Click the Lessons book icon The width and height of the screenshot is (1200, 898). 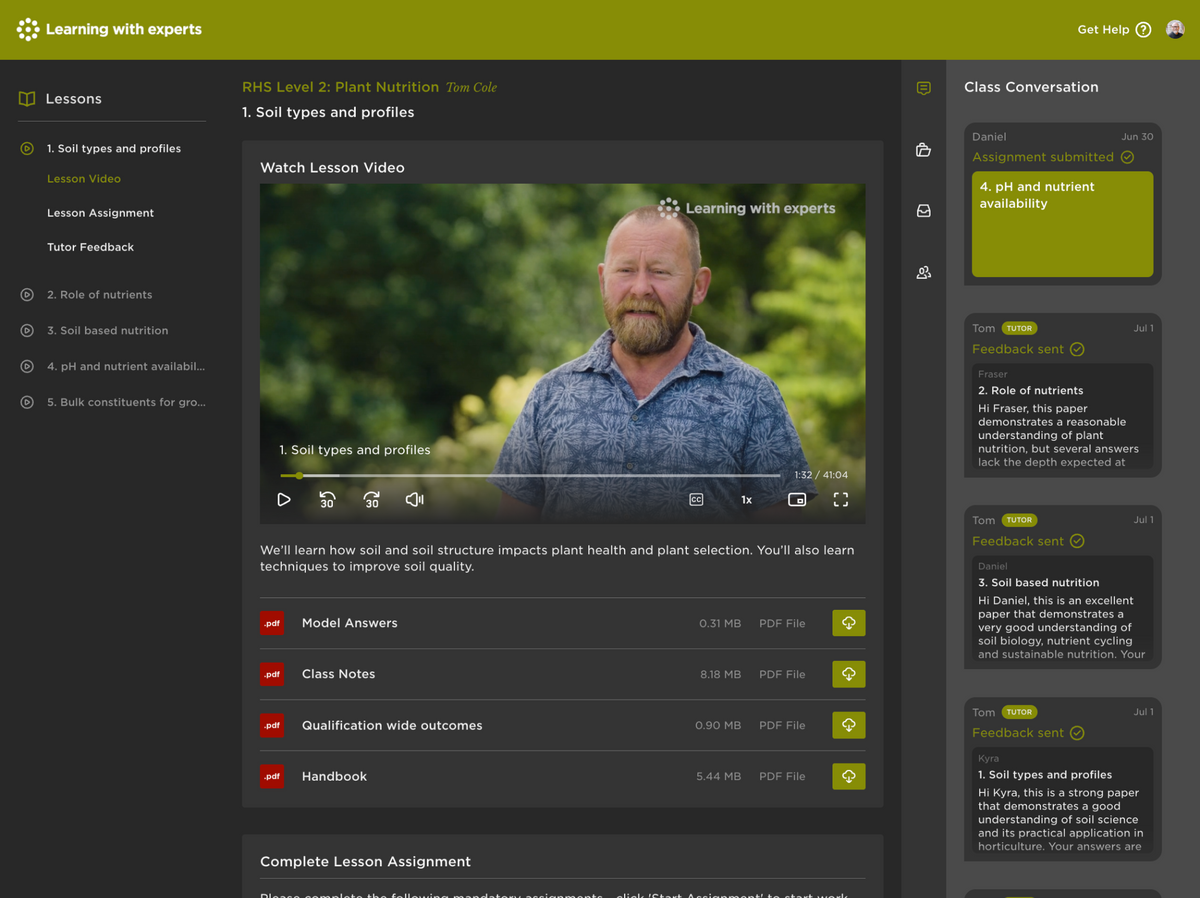coord(27,99)
